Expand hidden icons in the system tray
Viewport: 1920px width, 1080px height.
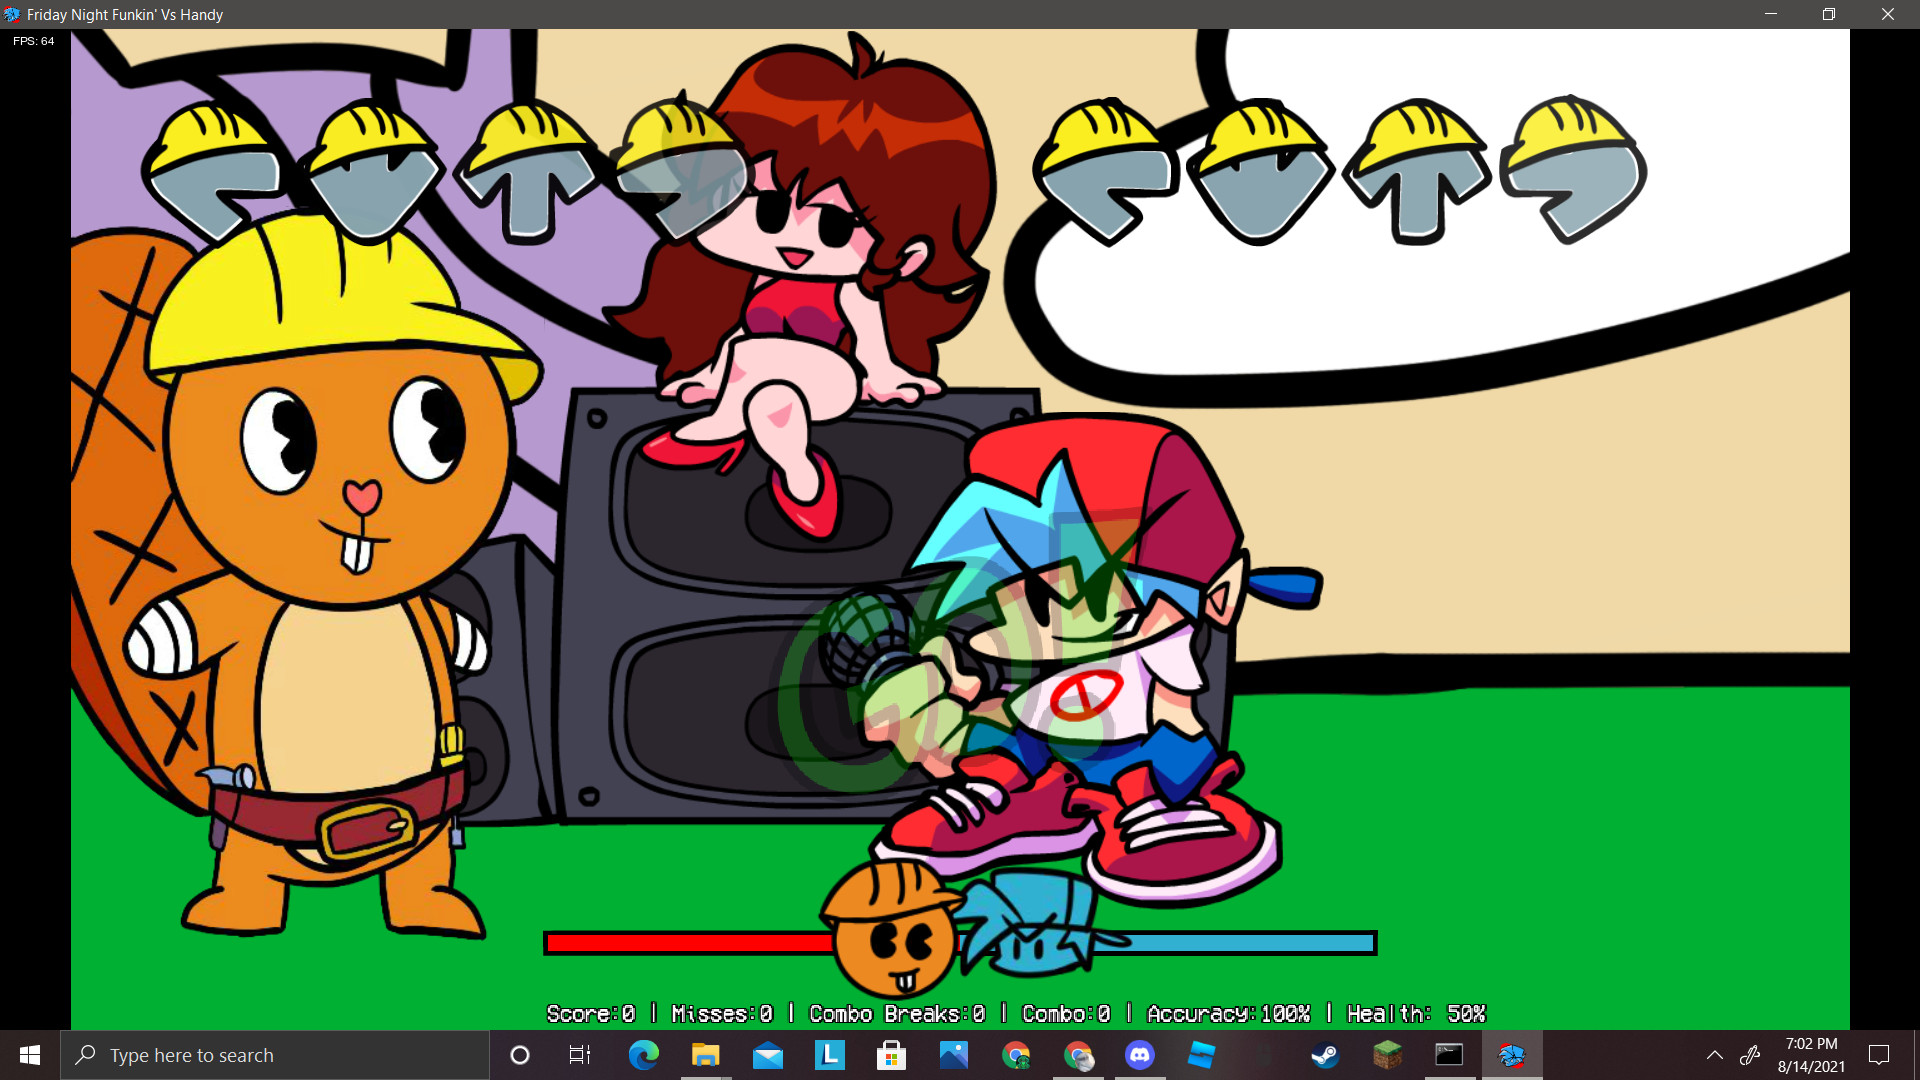pos(1714,1055)
